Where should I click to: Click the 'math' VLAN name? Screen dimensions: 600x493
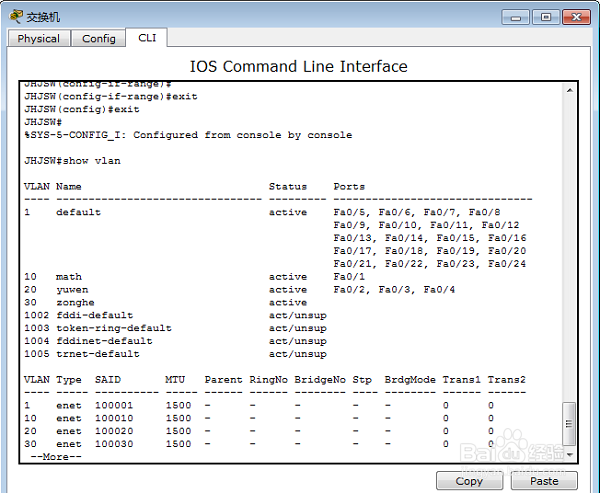(69, 276)
